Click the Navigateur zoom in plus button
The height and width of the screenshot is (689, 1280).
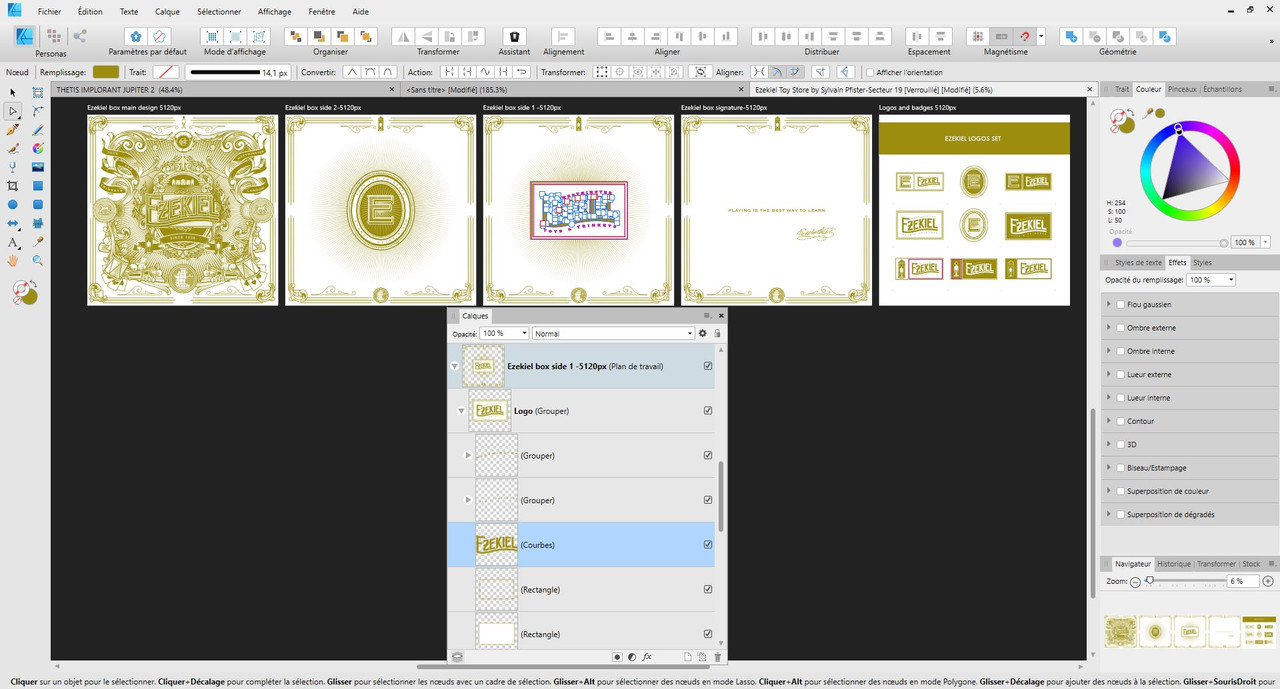click(1268, 581)
